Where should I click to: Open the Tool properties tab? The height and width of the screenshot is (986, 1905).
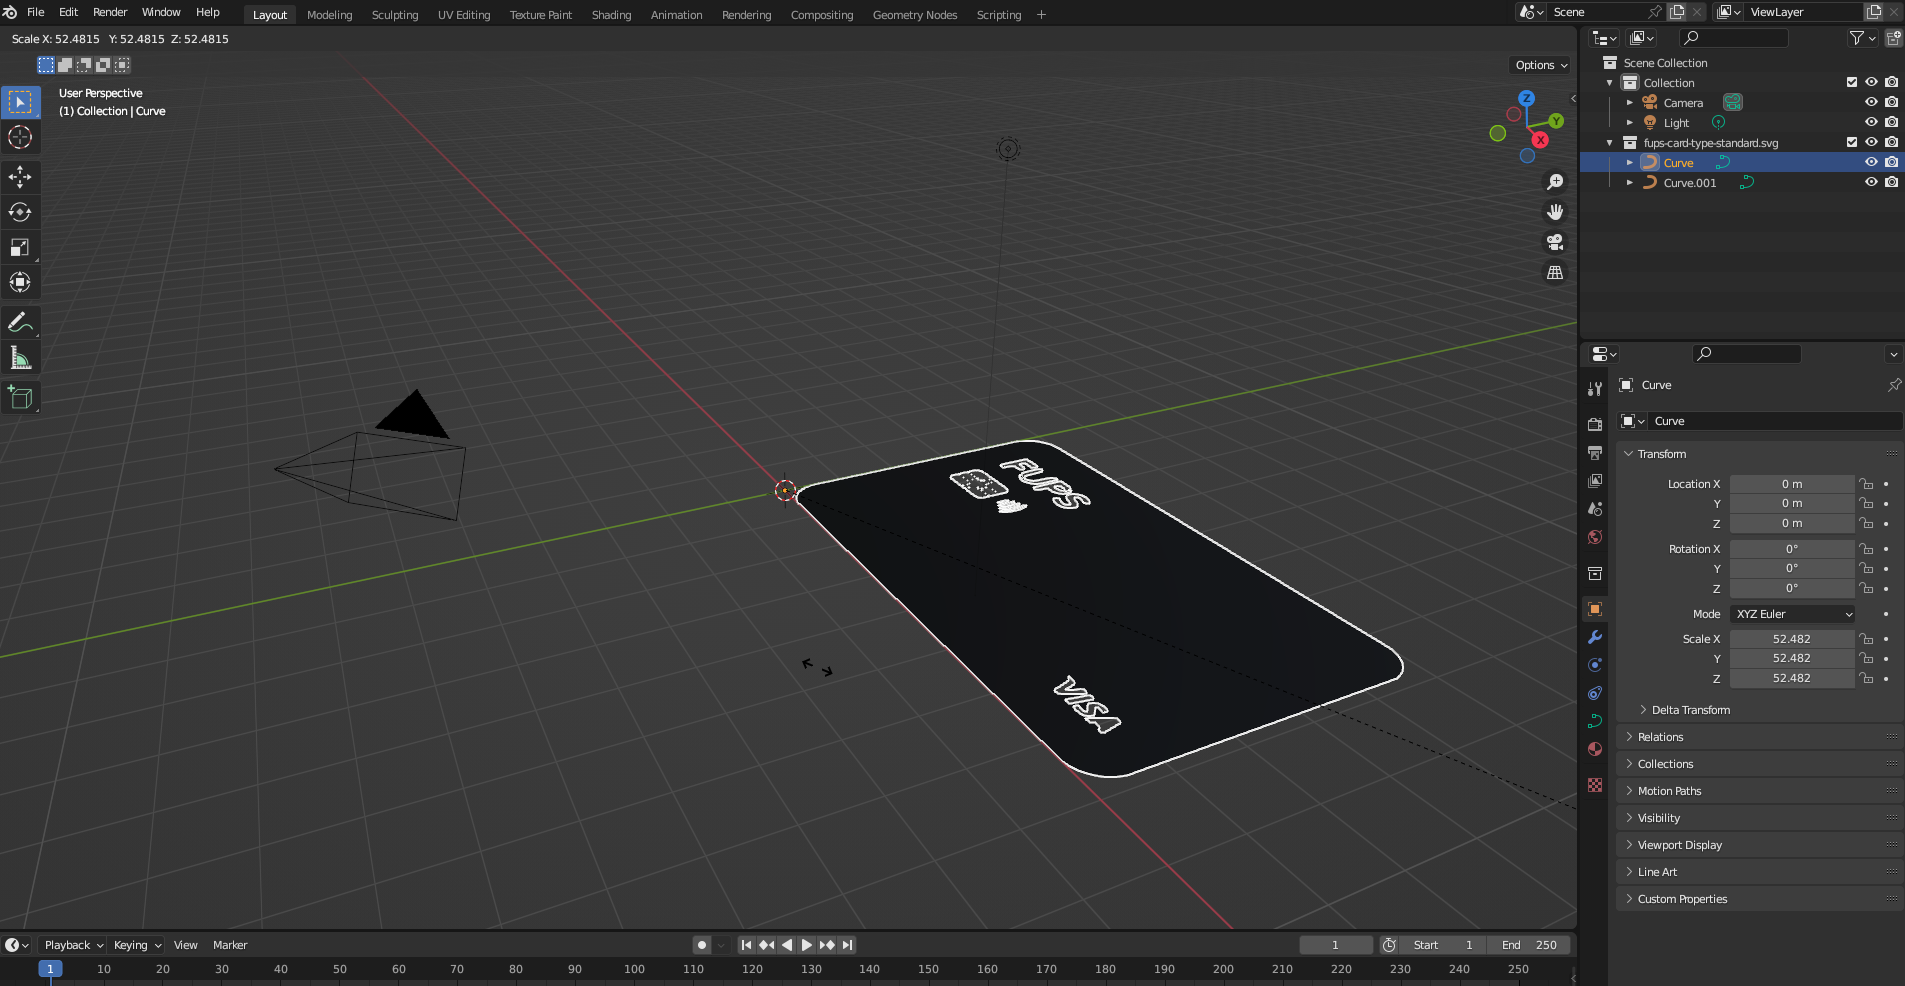[x=1595, y=389]
